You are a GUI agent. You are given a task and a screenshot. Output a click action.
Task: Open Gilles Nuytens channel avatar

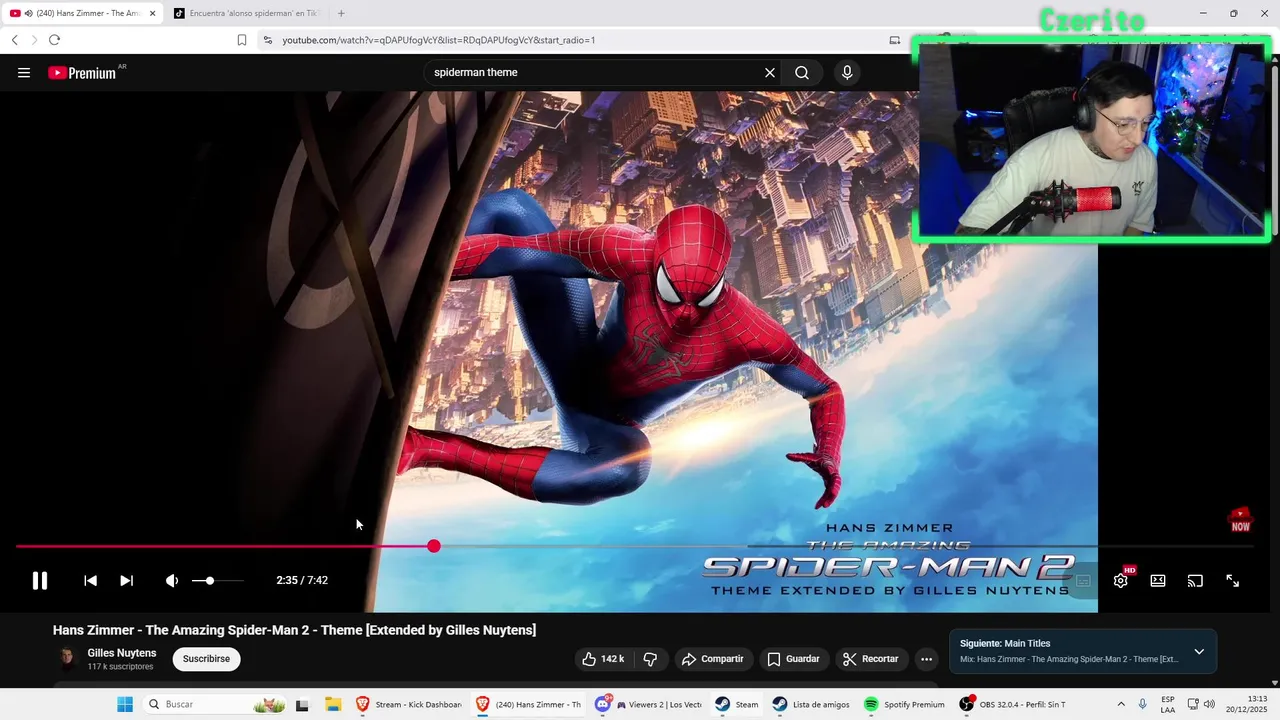tap(67, 658)
